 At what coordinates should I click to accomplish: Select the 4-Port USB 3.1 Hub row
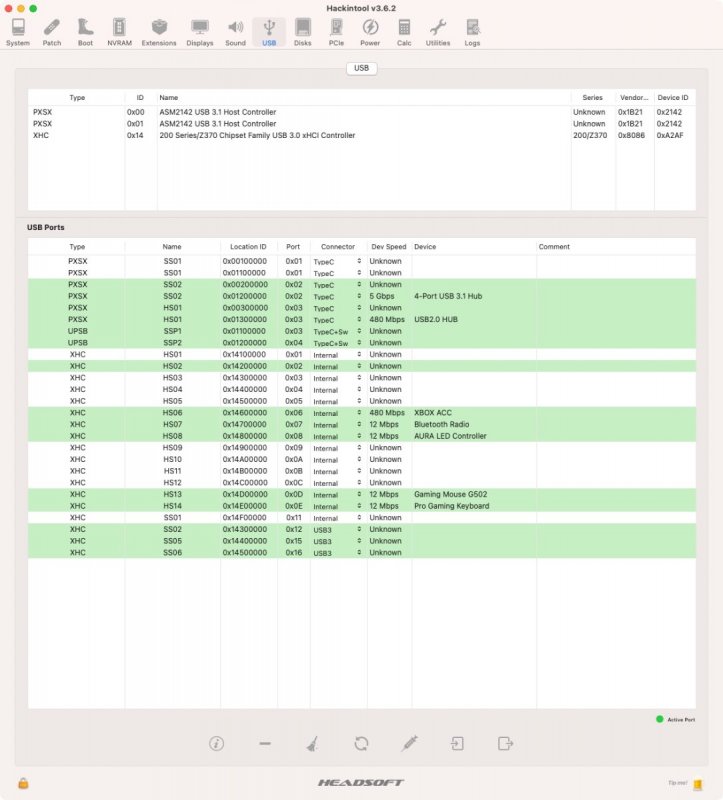click(x=362, y=296)
